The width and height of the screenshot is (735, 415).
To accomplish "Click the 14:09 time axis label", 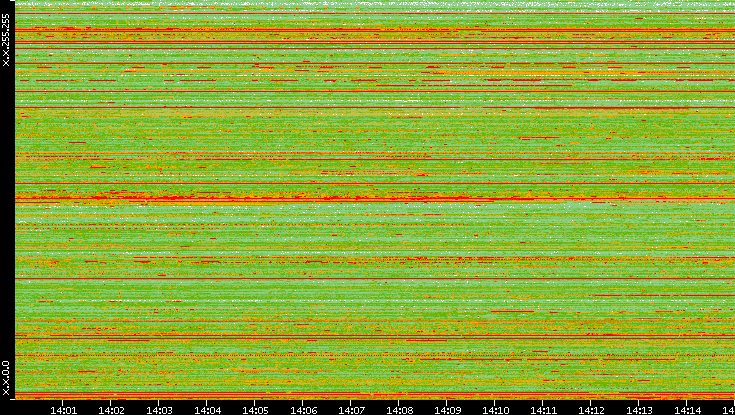I will click(447, 410).
